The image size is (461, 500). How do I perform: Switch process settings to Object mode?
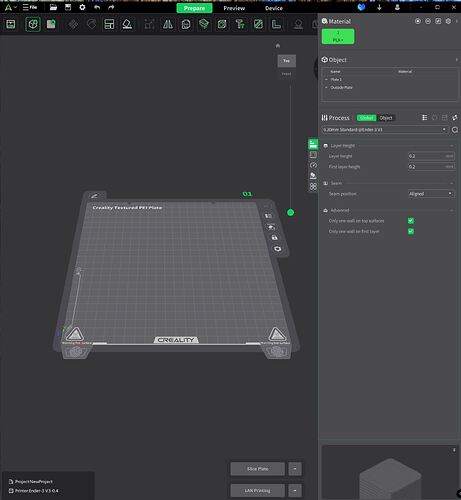tap(386, 118)
